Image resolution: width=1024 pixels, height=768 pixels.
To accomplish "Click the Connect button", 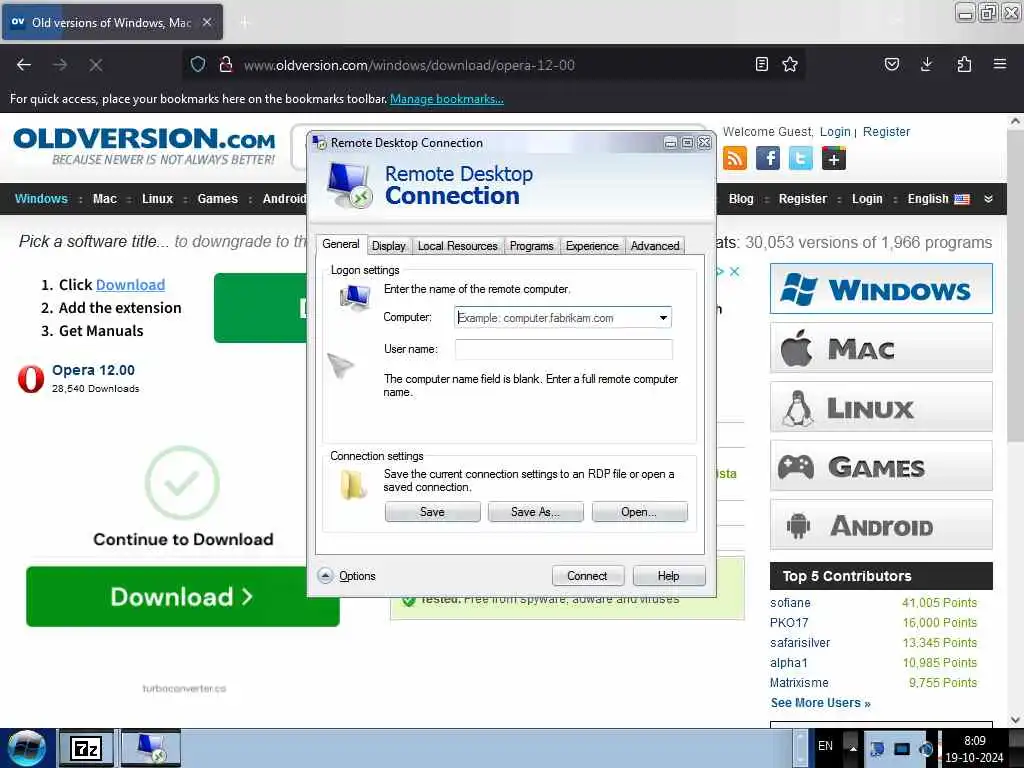I will (587, 576).
